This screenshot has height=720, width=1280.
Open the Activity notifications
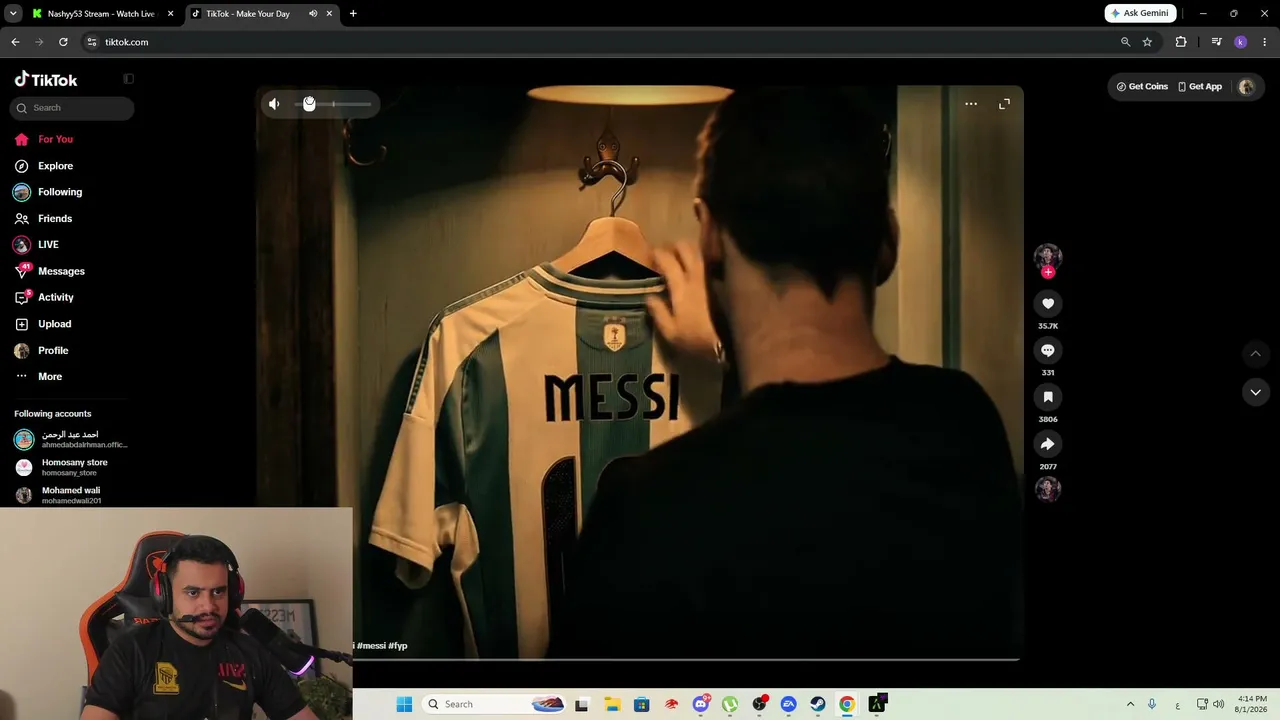click(x=56, y=297)
